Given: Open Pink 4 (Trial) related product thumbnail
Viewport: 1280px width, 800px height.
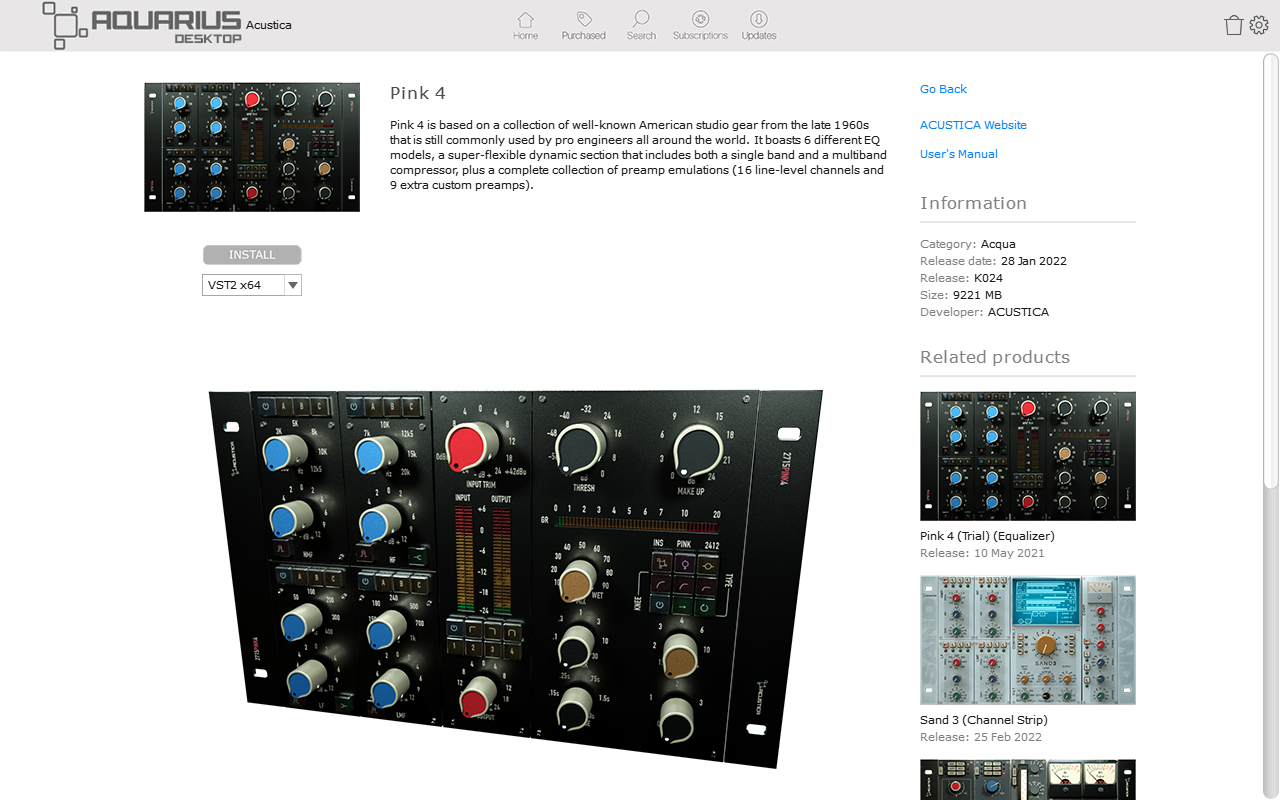Looking at the screenshot, I should (1028, 456).
